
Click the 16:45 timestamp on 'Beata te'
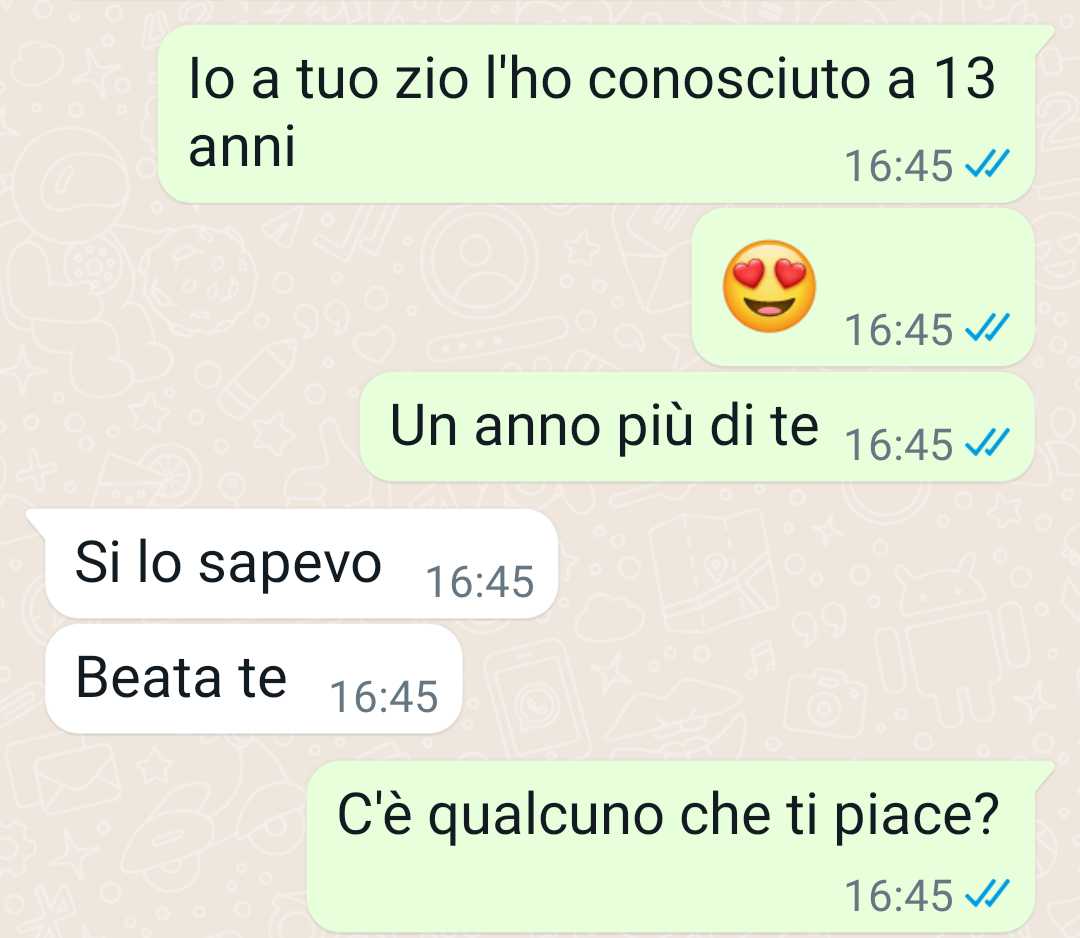(384, 696)
